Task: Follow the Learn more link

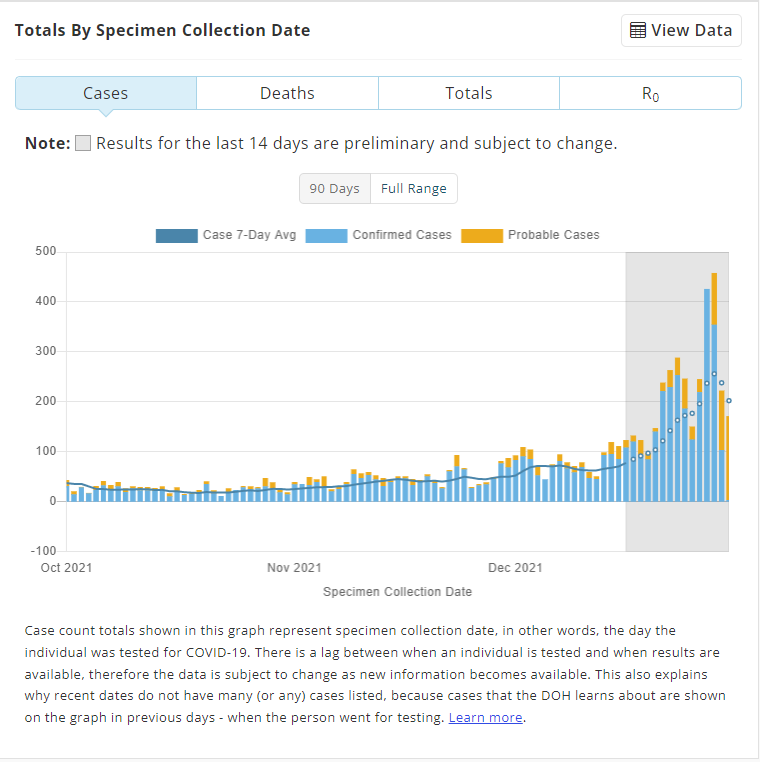Action: tap(485, 717)
